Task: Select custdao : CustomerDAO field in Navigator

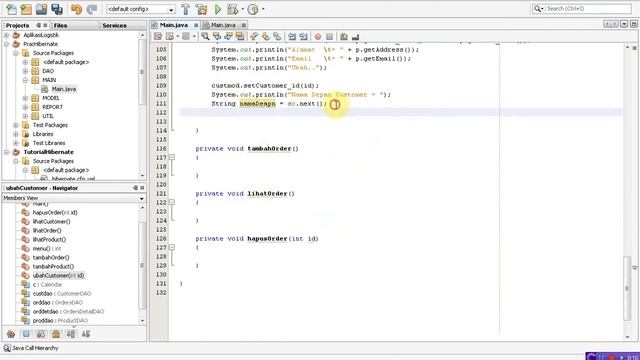Action: tap(62, 293)
